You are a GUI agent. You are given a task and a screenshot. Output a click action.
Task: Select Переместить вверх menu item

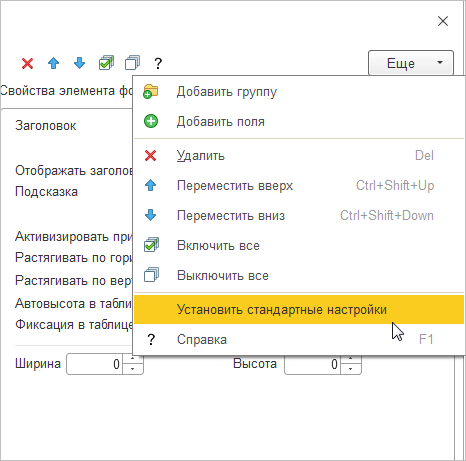[x=299, y=185]
